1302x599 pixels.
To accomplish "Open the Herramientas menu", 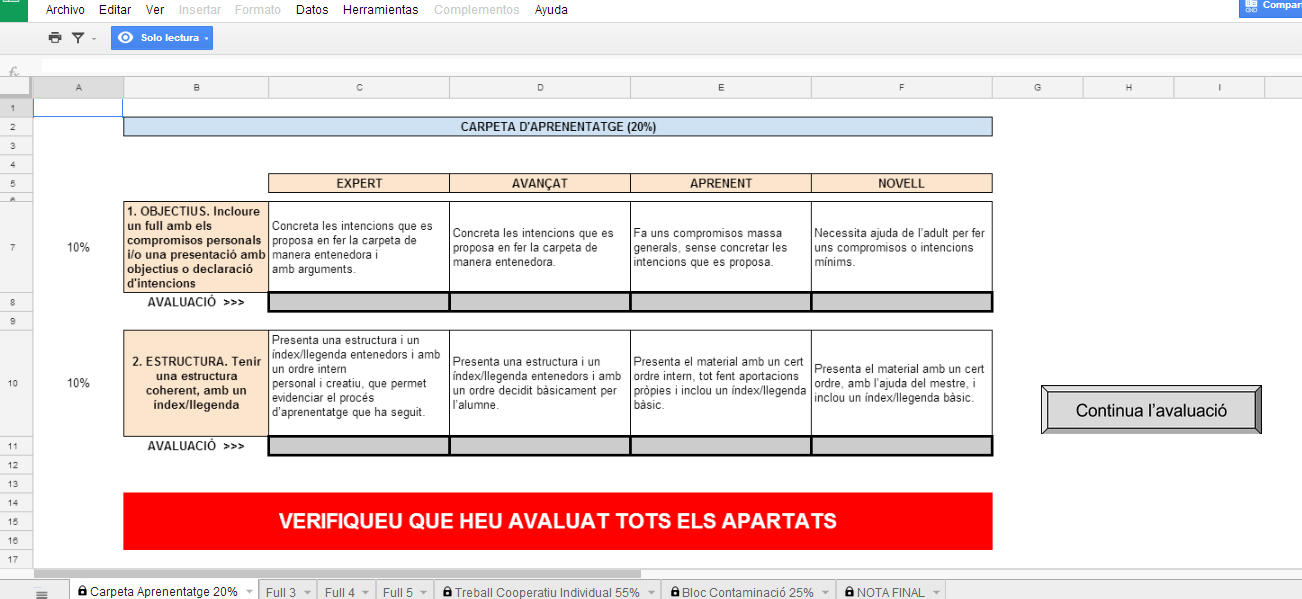I will tap(380, 10).
